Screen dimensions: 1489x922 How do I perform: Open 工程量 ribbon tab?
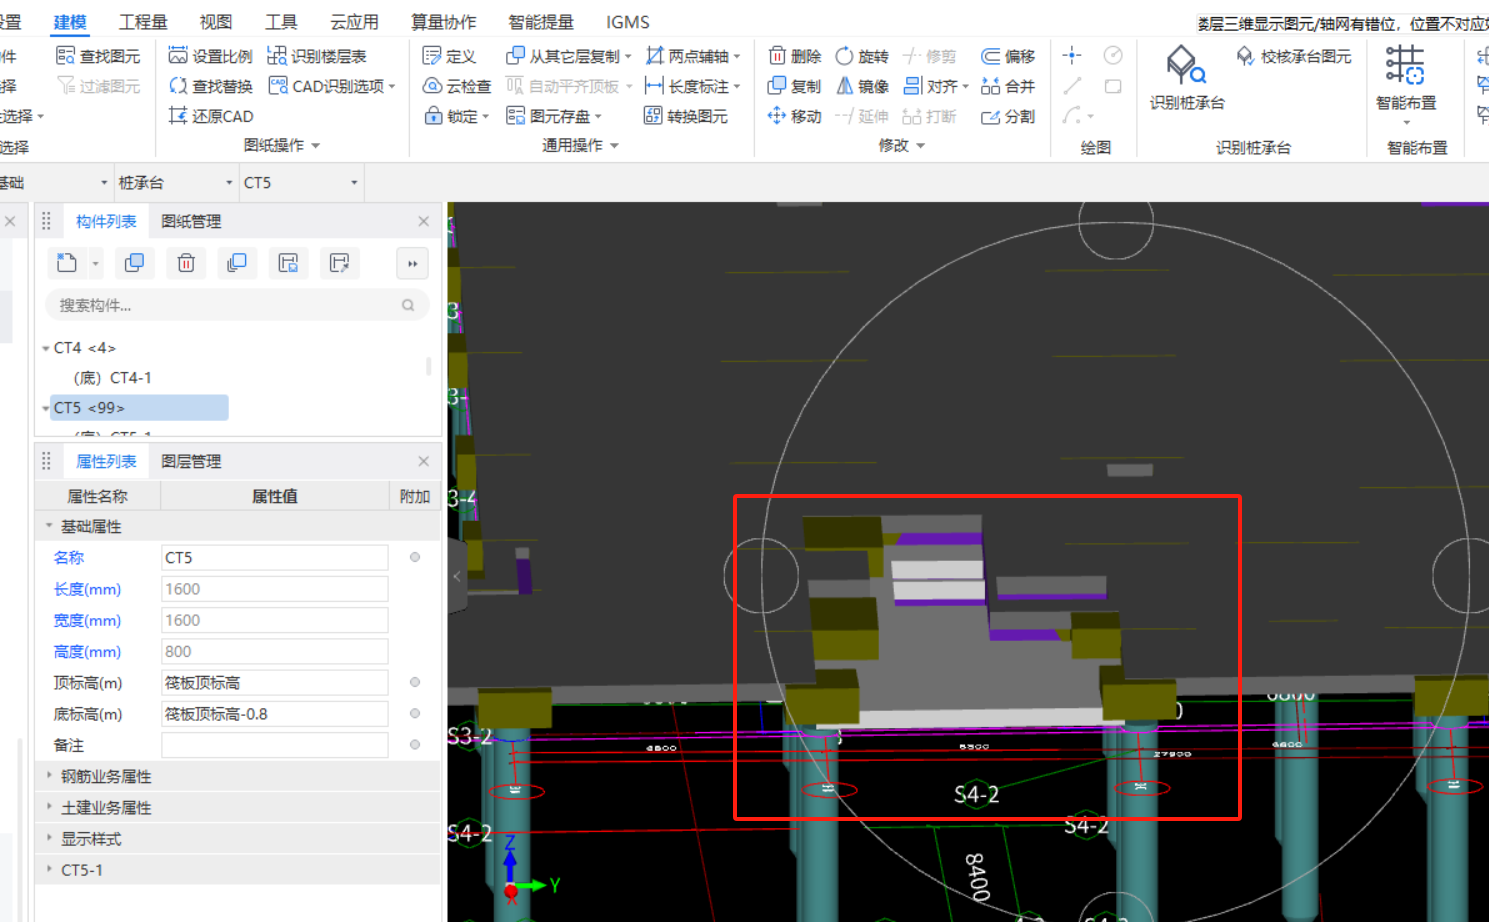tap(143, 22)
